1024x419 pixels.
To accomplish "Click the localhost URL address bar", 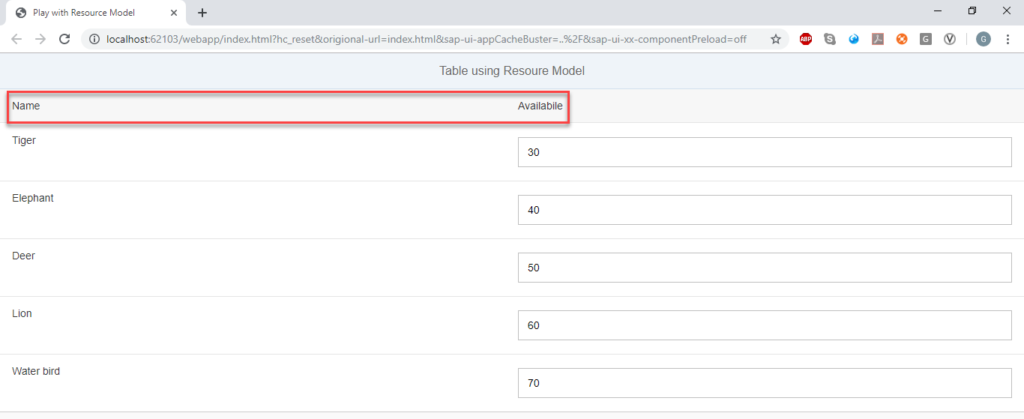I will (426, 39).
